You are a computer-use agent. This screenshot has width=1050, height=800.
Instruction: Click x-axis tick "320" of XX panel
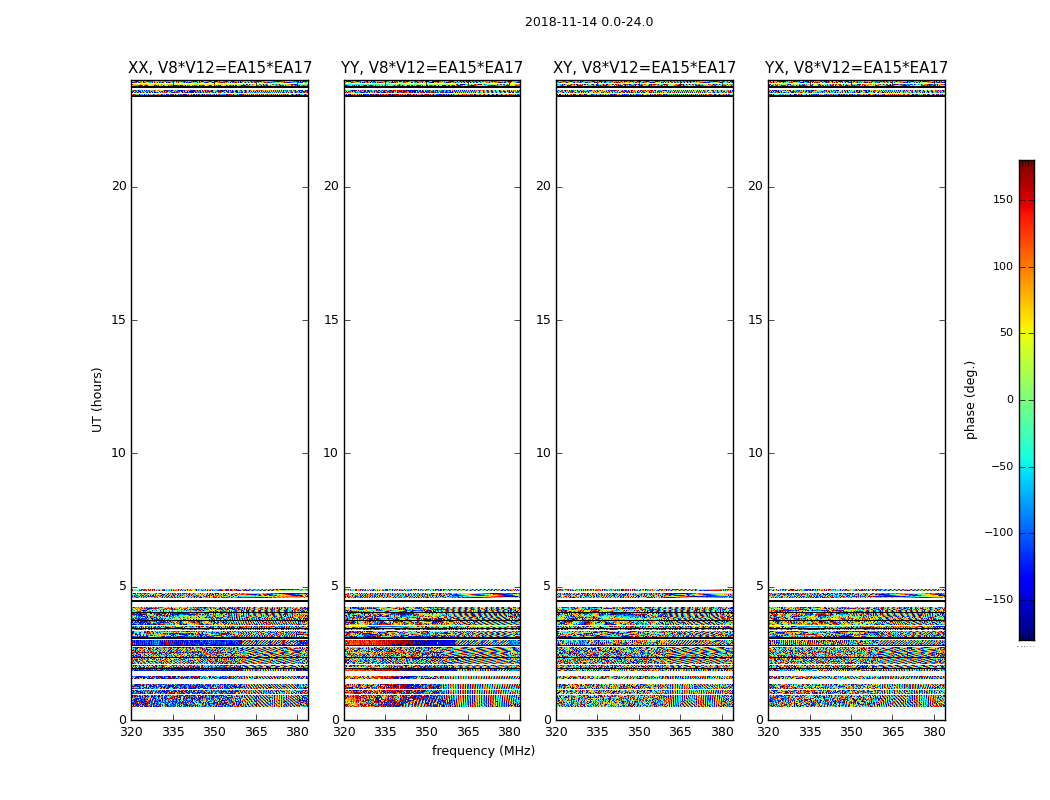(x=131, y=732)
